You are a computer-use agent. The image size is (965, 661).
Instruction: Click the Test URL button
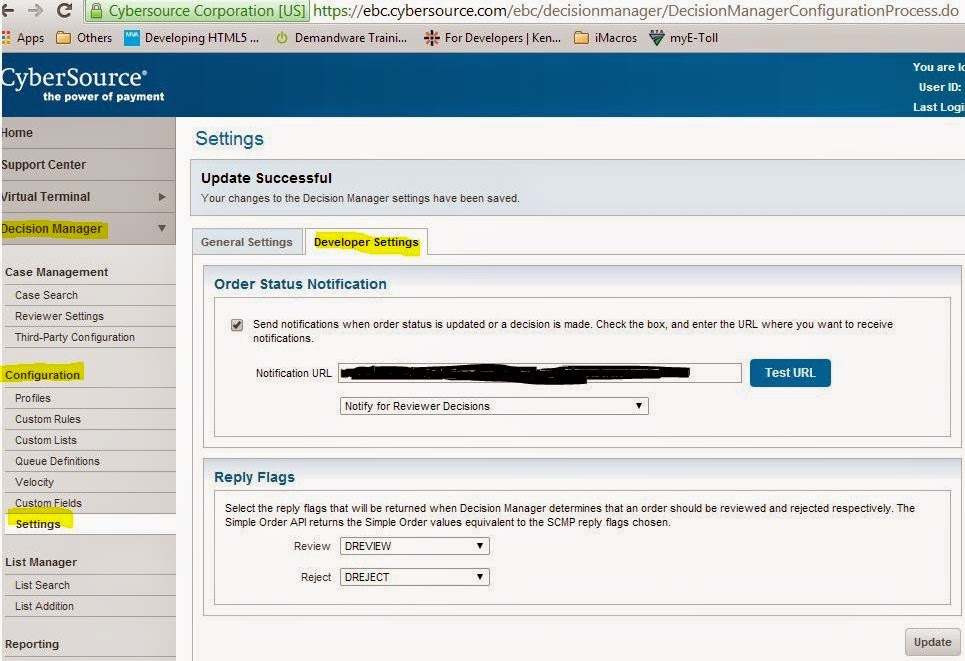tap(790, 373)
